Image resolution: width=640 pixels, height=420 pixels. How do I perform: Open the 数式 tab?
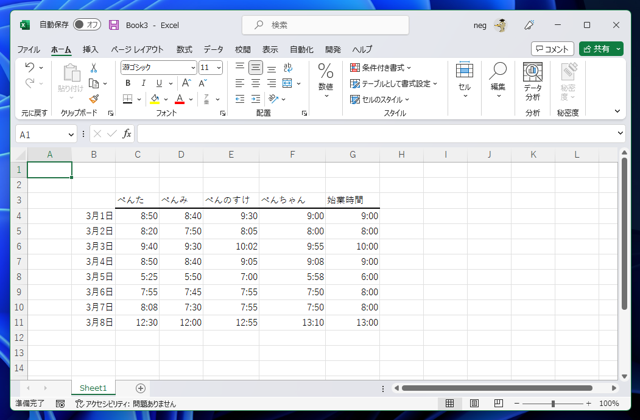coord(184,49)
